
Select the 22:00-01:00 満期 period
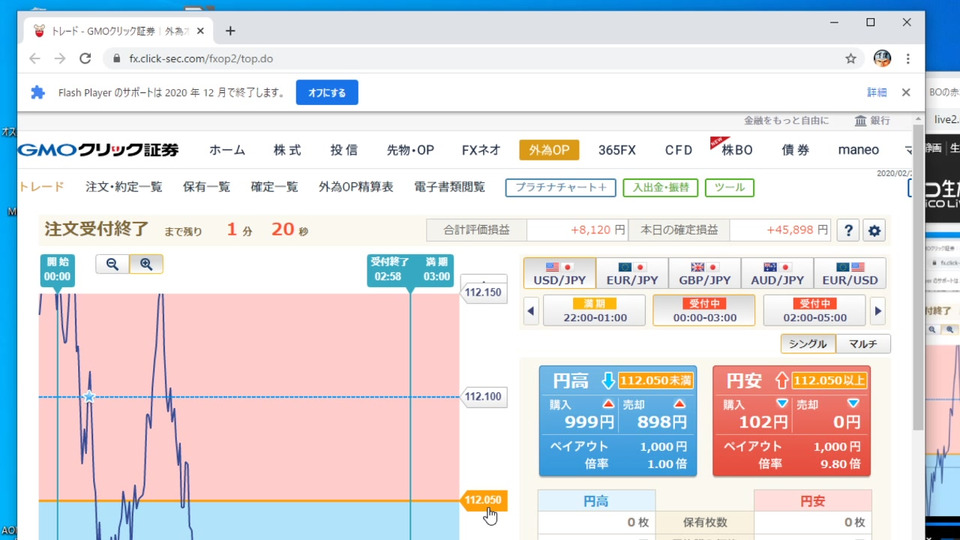[x=594, y=310]
